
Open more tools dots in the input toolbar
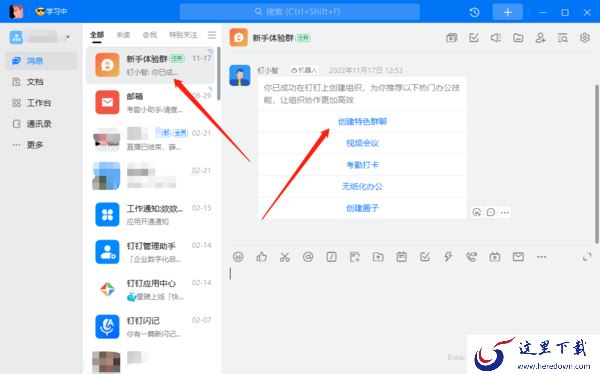541,257
